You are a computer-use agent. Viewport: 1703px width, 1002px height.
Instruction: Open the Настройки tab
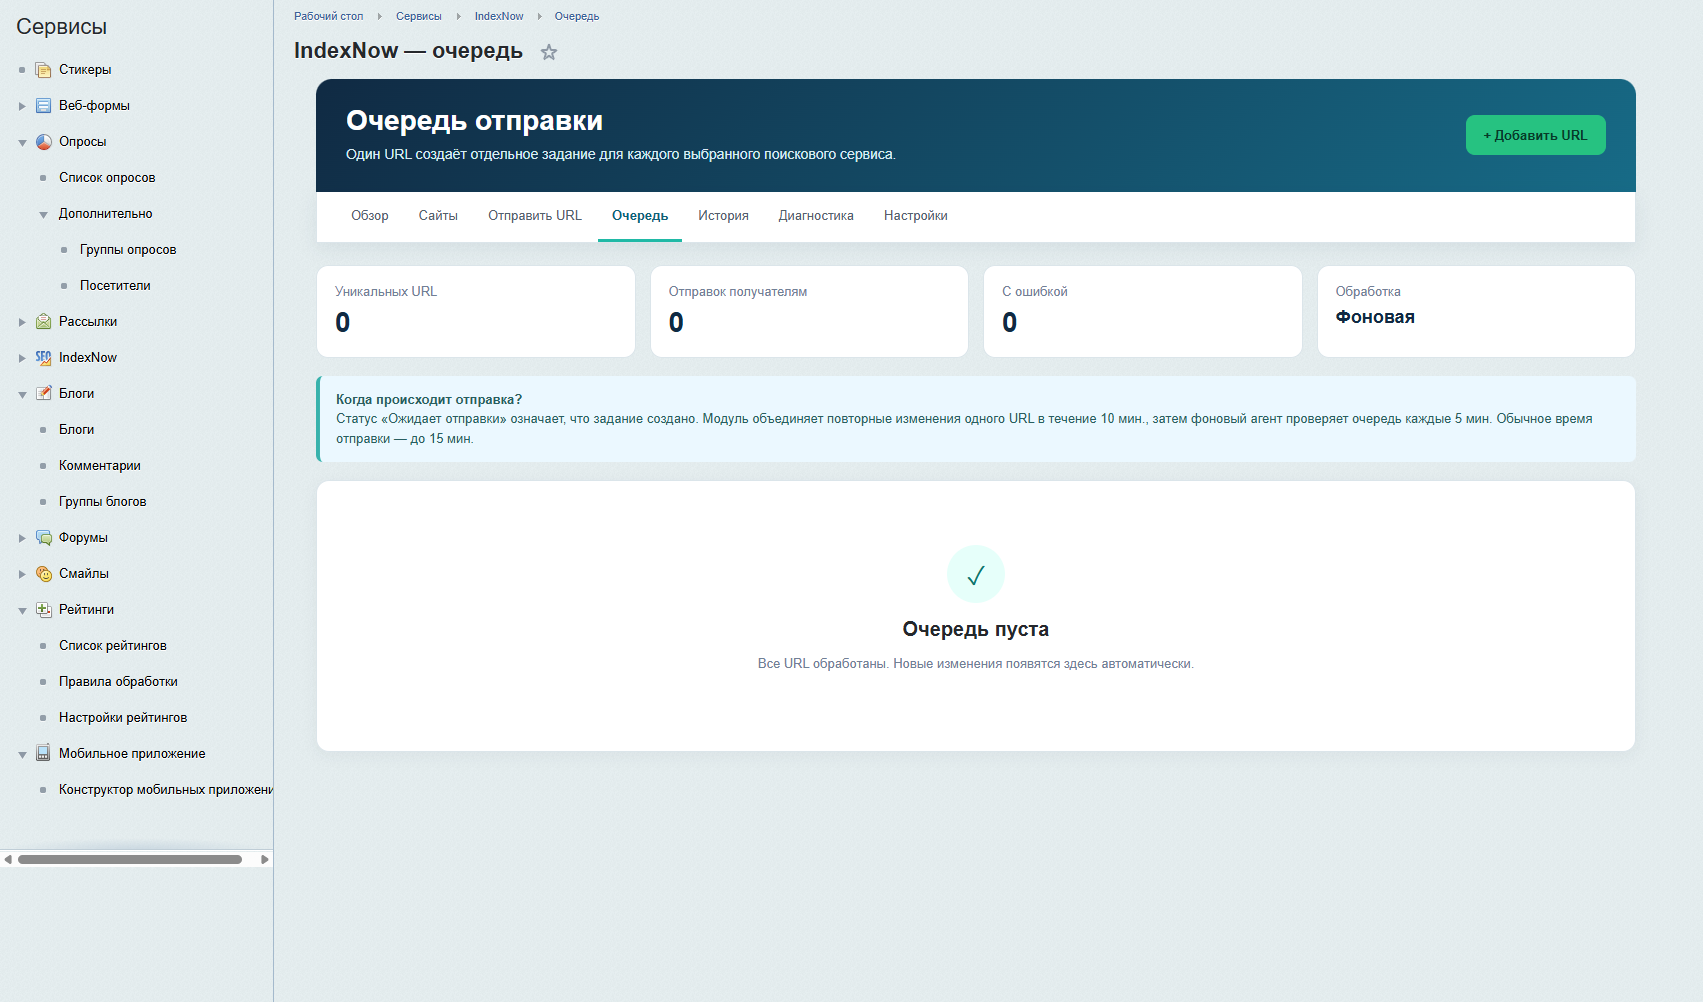point(916,216)
